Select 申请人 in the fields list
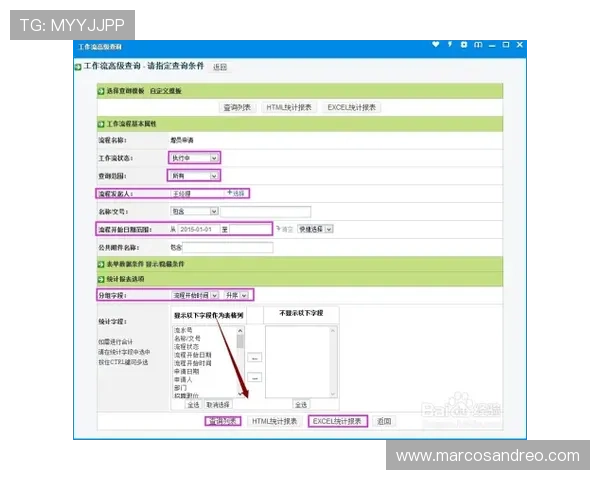 coord(183,380)
